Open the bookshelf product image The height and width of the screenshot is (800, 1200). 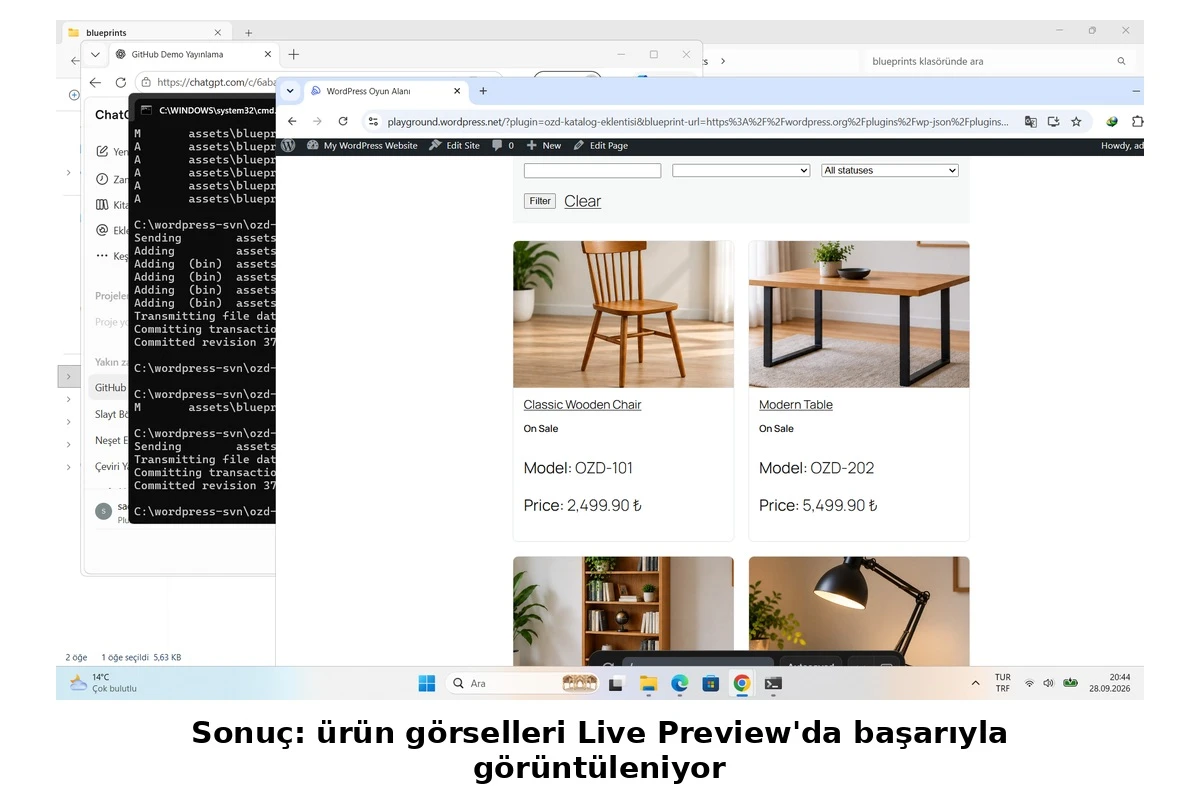pos(623,611)
